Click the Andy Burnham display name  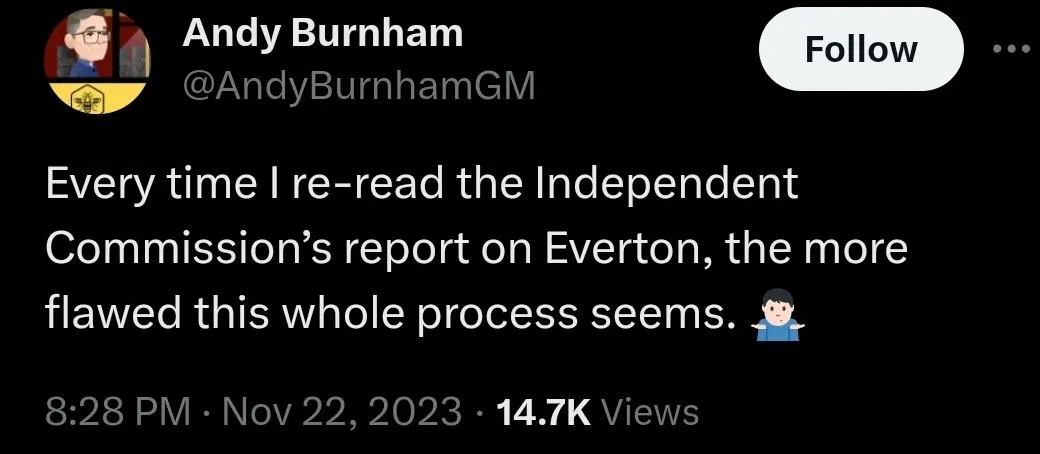coord(323,34)
